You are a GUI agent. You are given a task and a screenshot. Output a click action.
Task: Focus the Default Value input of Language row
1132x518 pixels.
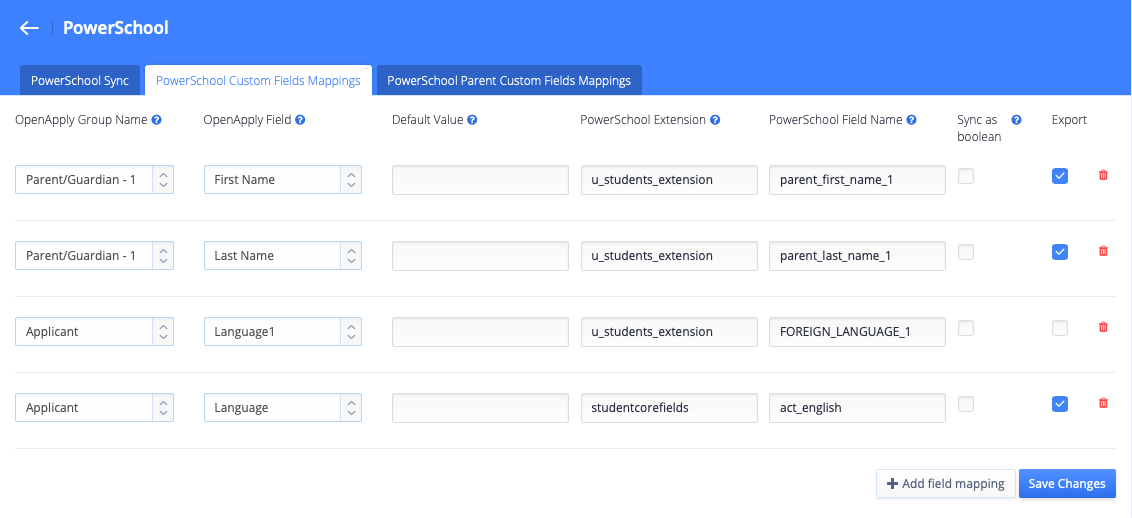click(x=481, y=408)
